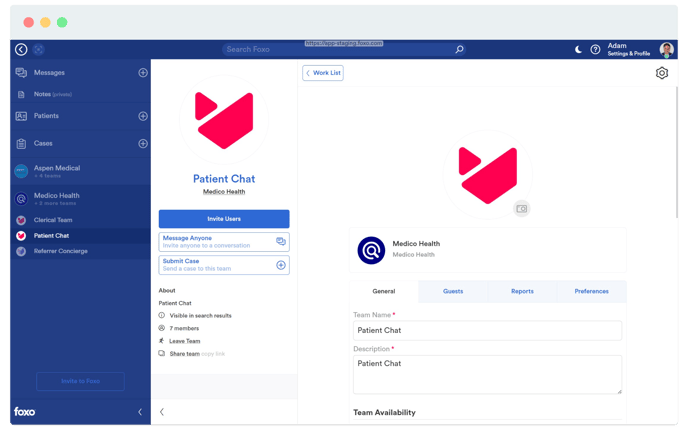Collapse the left sidebar chevron

pyautogui.click(x=139, y=412)
